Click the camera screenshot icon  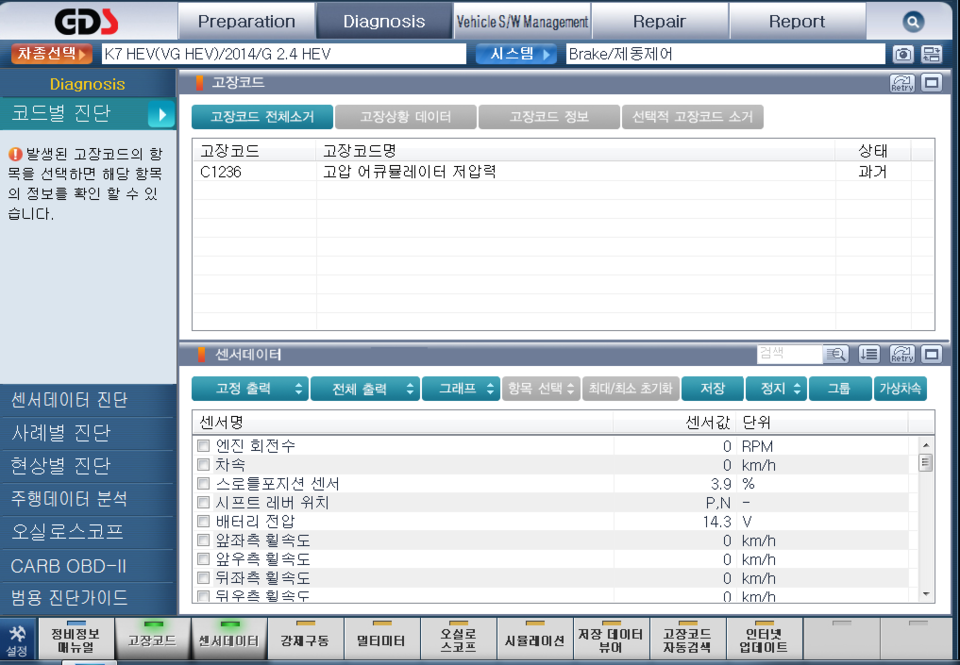pos(902,54)
